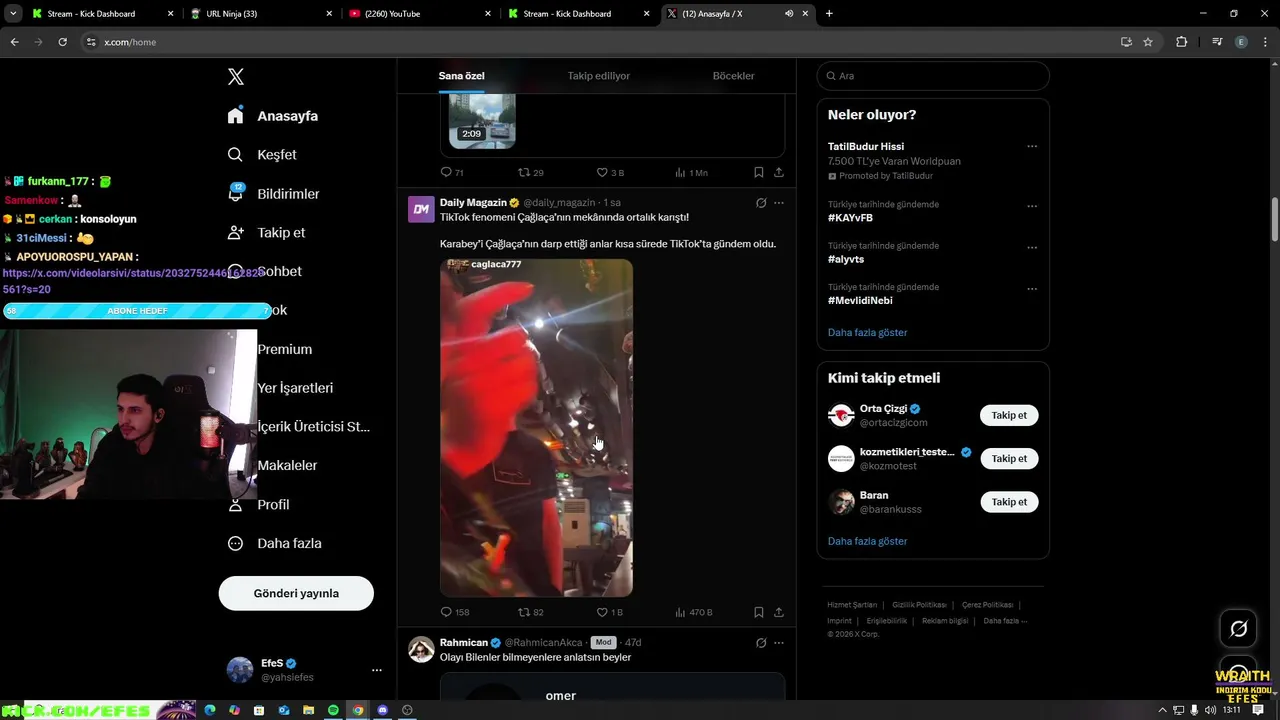This screenshot has height=720, width=1280.
Task: Bookmark the Daily Magazin post
Action: tap(759, 612)
